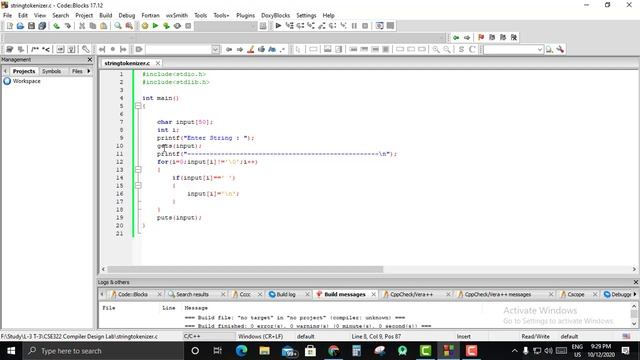Click the zoom out magnifier icon
Viewport: 640px width, 360px height.
[x=447, y=49]
